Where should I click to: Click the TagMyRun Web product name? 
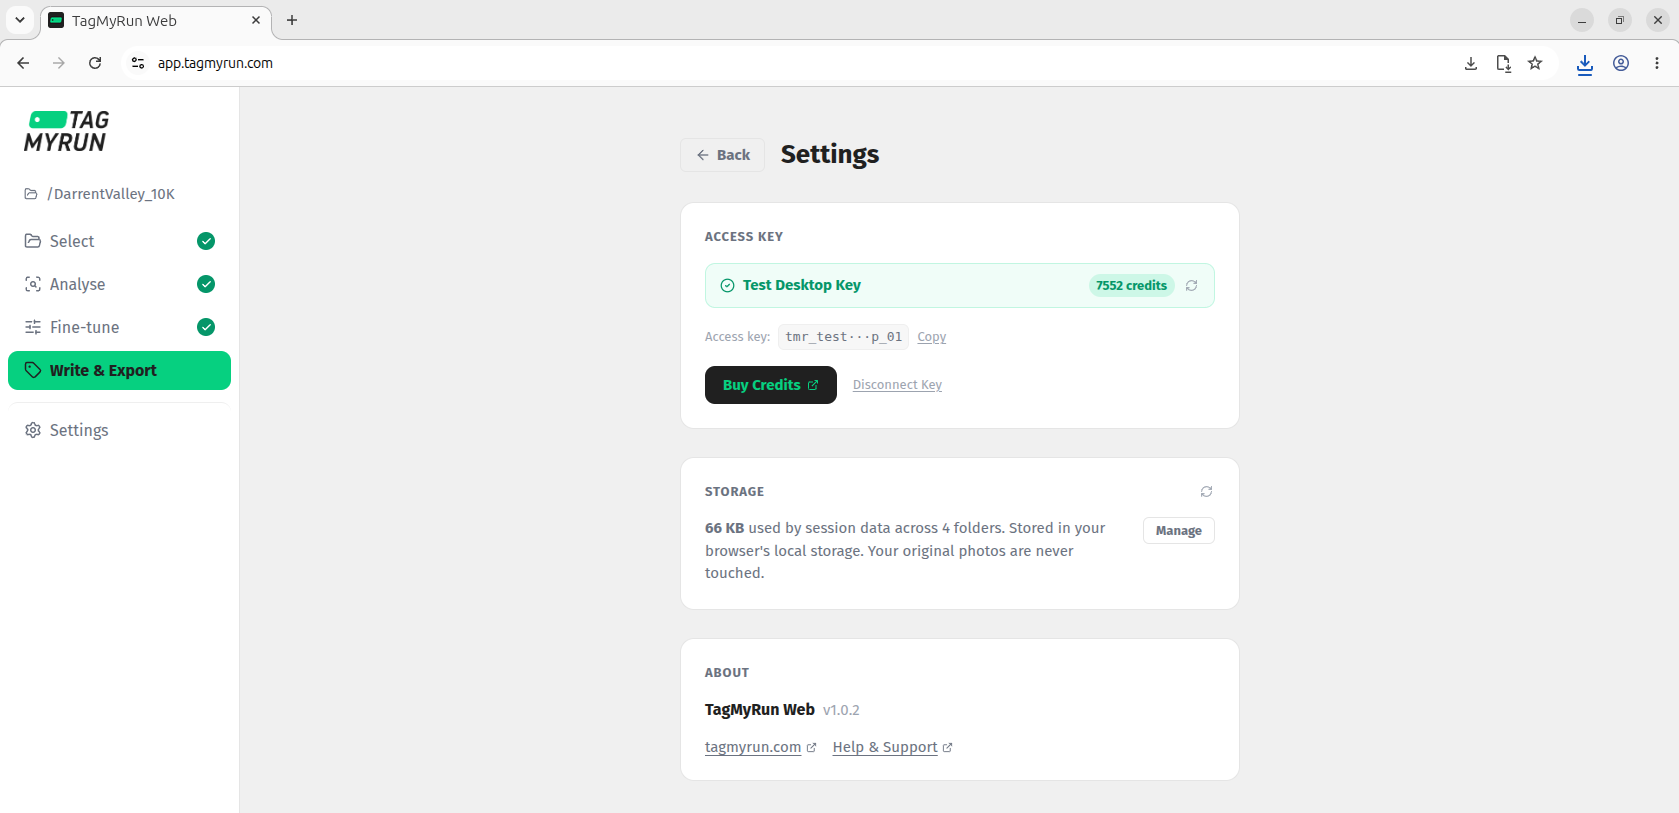tap(760, 709)
